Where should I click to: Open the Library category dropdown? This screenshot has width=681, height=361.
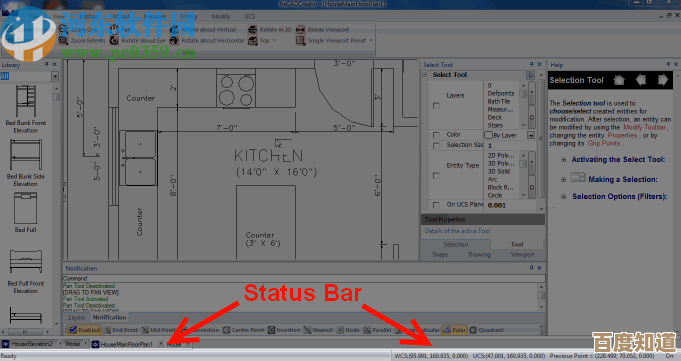(x=55, y=76)
